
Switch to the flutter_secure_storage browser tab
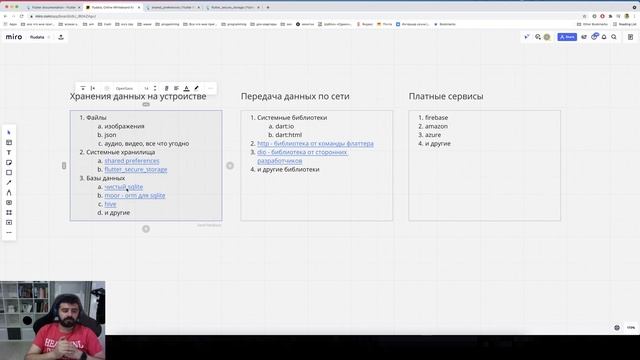click(233, 7)
